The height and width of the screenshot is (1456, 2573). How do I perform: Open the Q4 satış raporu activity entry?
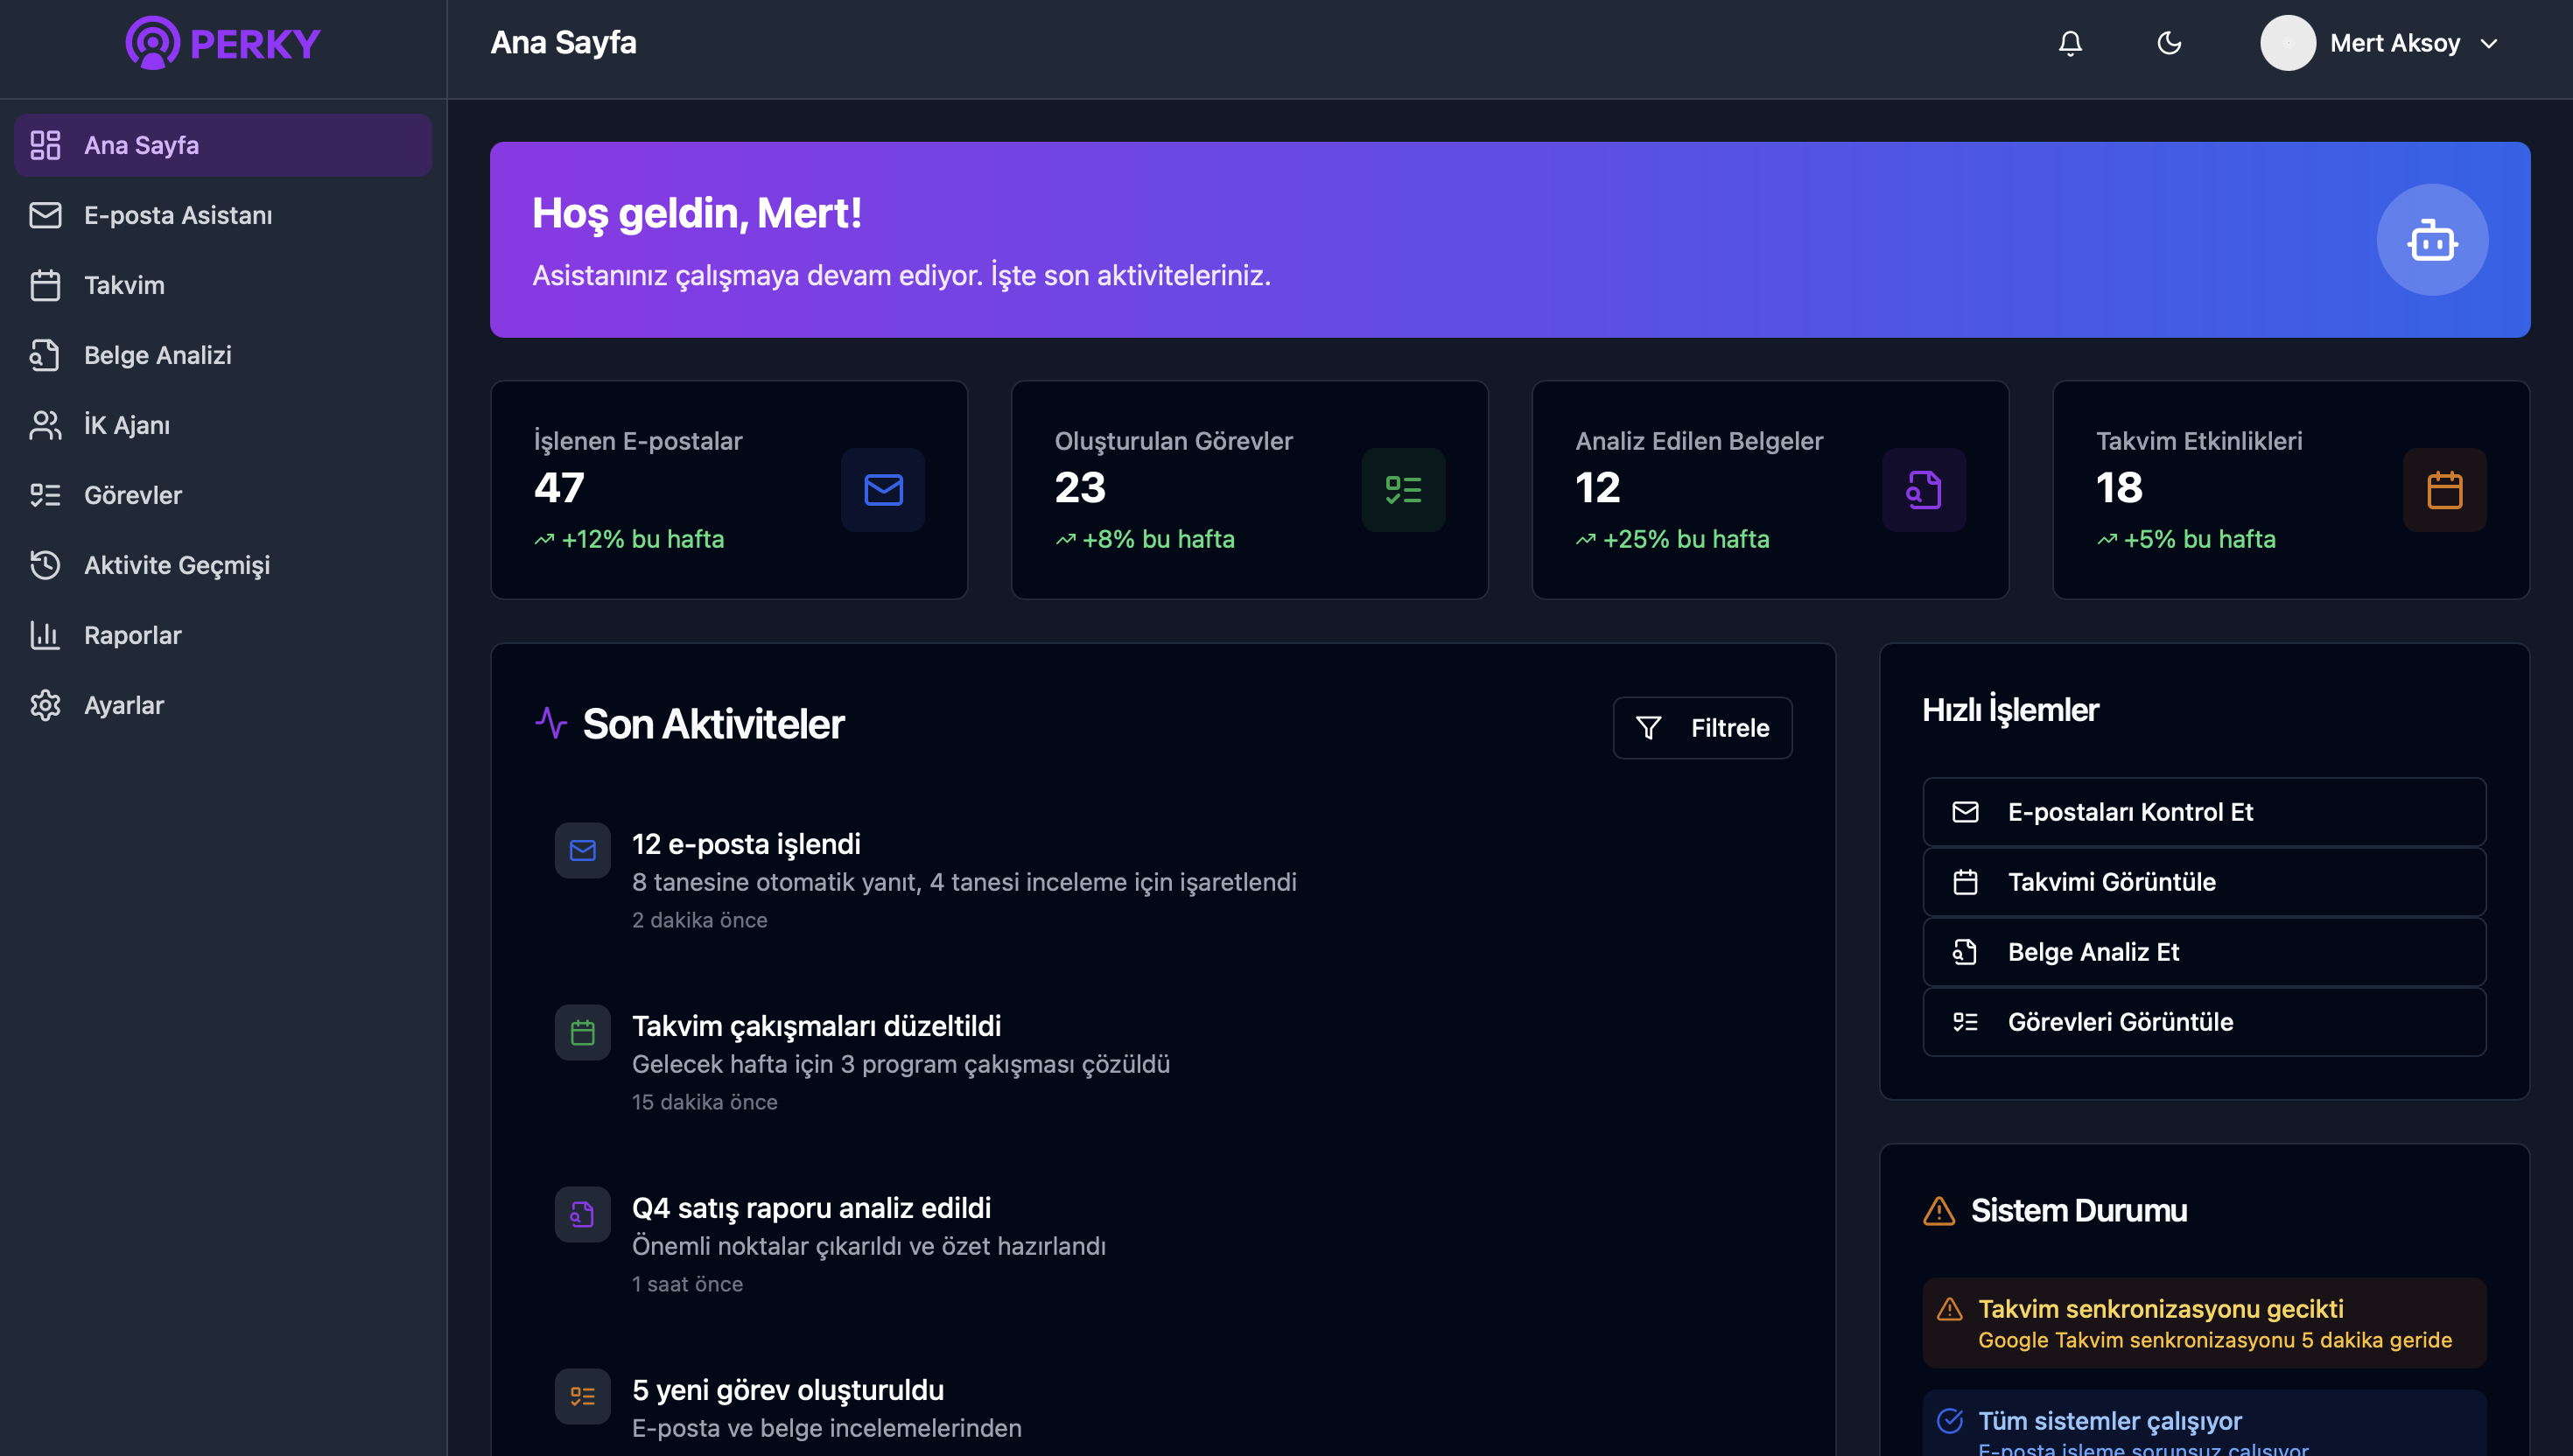[x=811, y=1208]
